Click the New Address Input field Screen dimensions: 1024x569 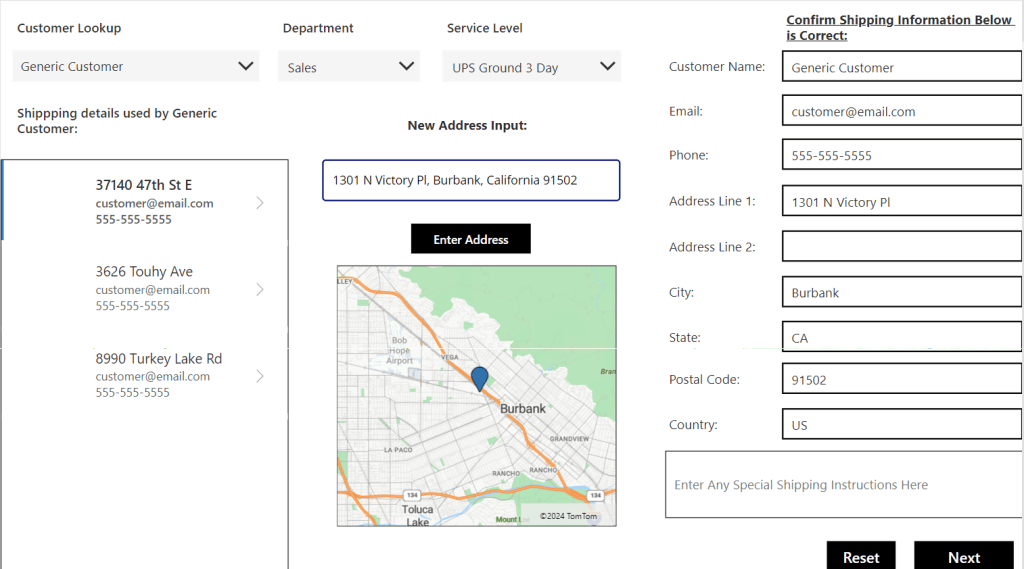(x=470, y=180)
